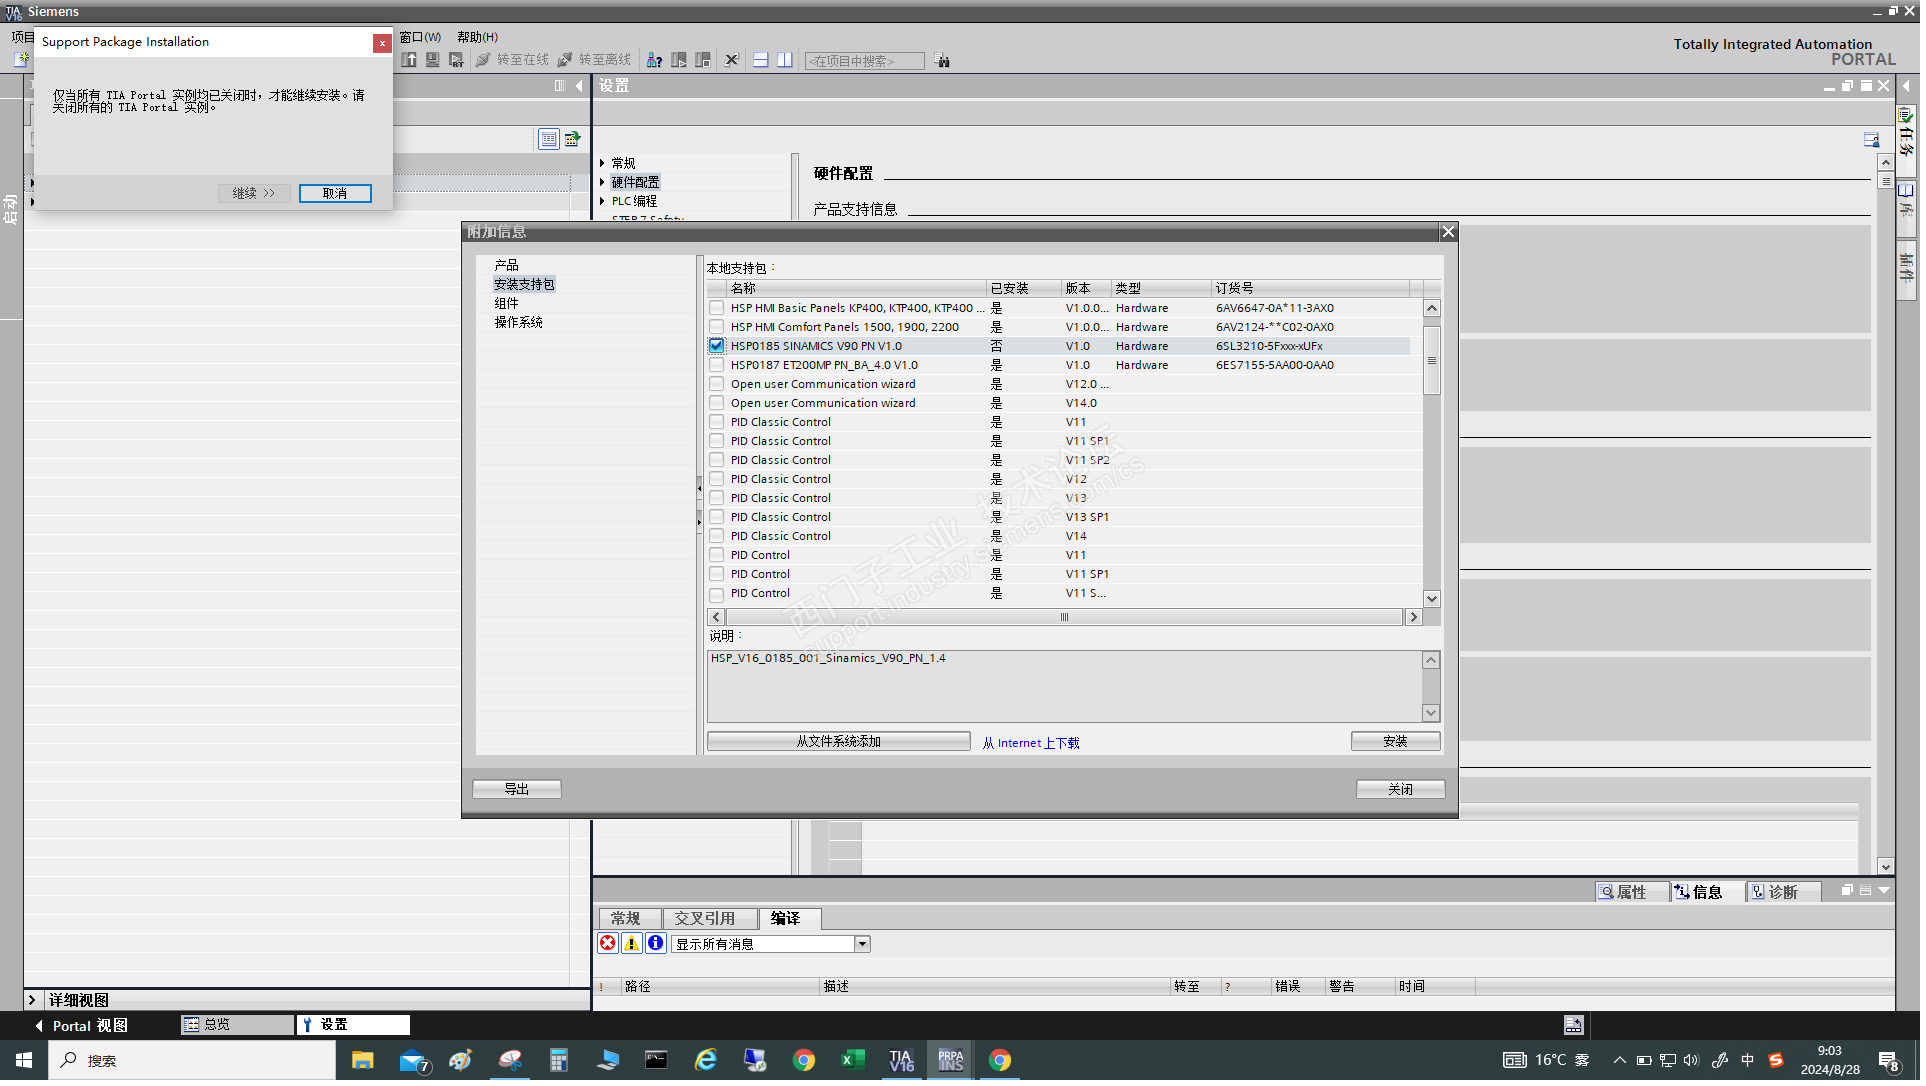Expand the PLC 编程 settings tree node
Screen dimensions: 1926x1086
click(604, 202)
